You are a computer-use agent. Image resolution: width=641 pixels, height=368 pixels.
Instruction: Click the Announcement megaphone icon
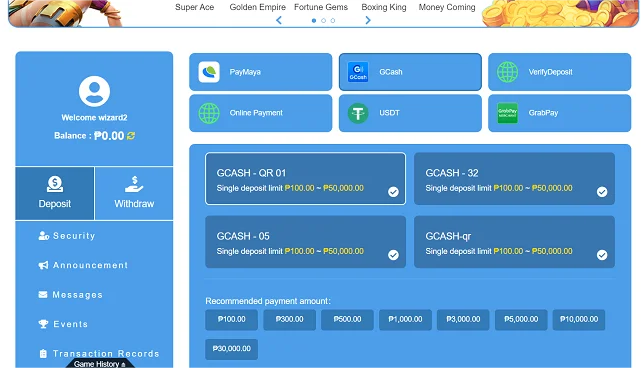click(x=43, y=265)
